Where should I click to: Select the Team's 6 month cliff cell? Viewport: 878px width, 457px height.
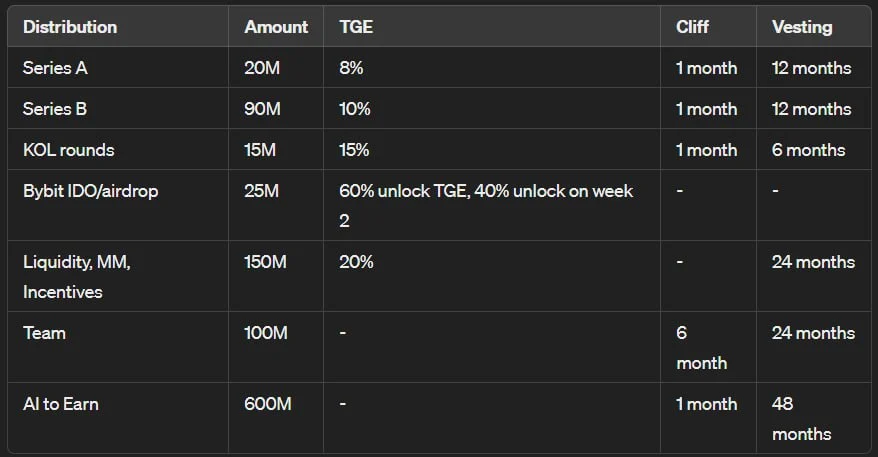click(x=701, y=347)
